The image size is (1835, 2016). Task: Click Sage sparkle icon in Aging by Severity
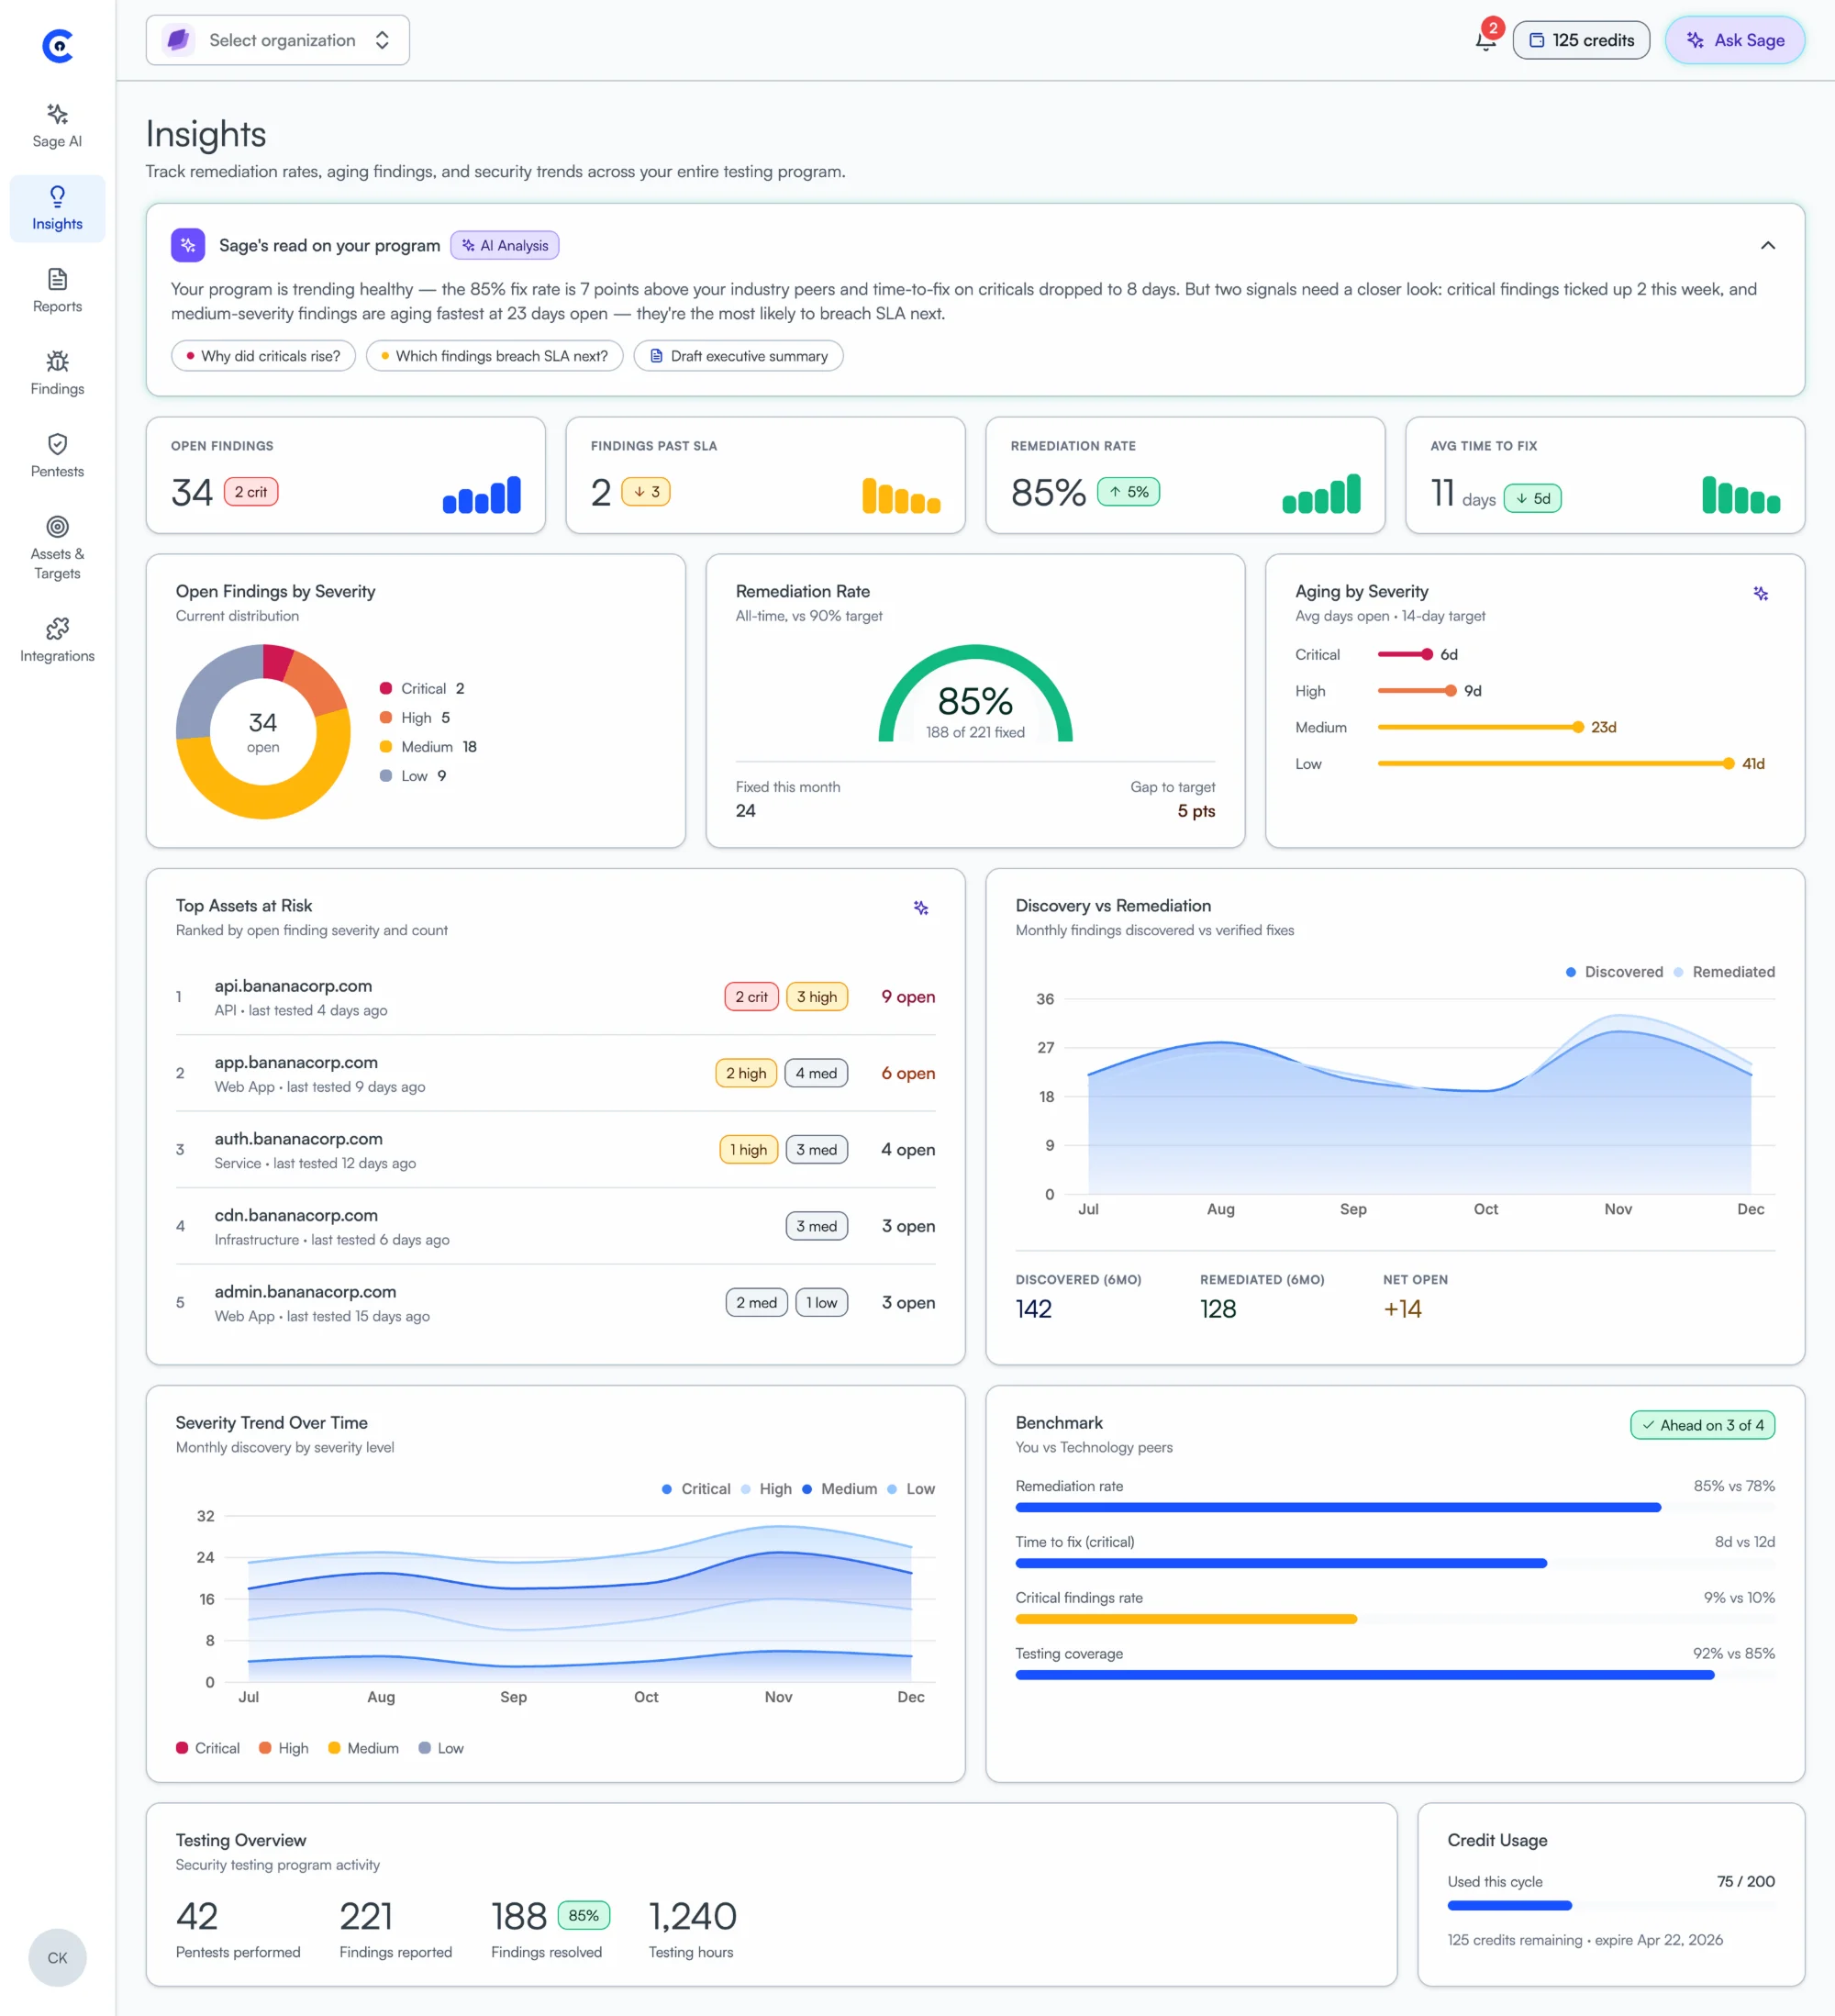tap(1761, 594)
